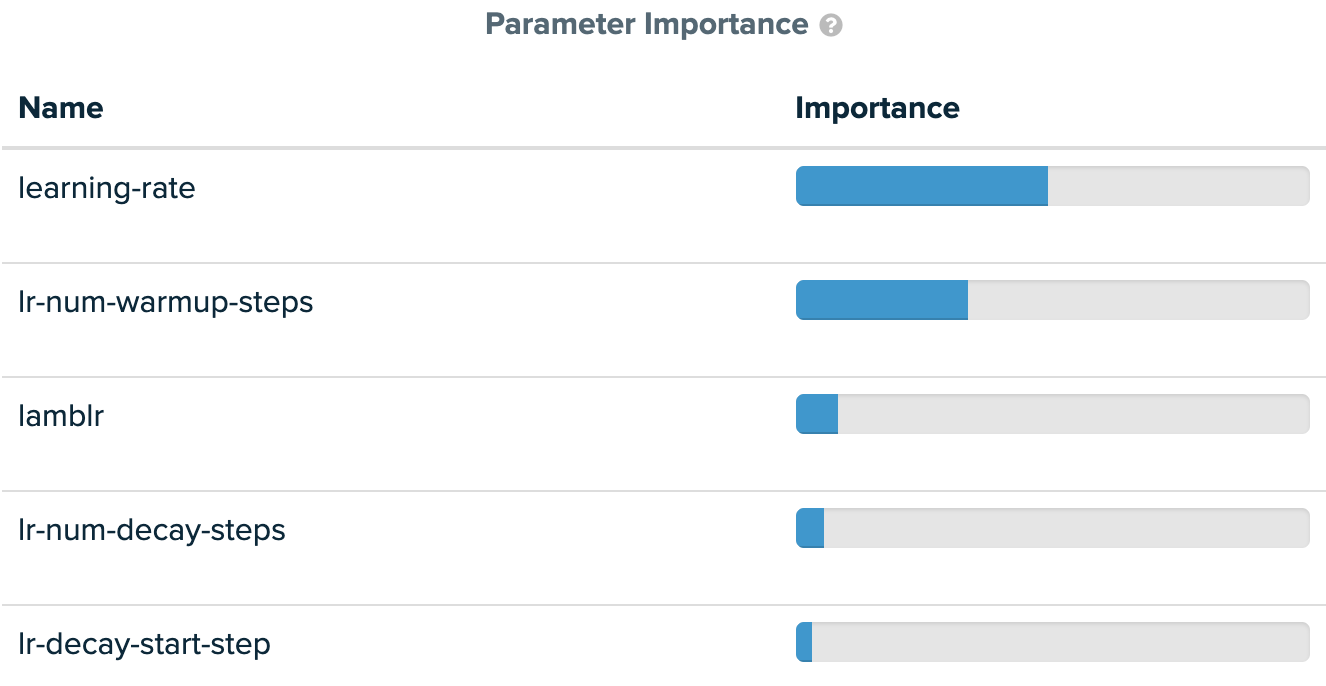Click the gray unfilled portion of lr-decay-start-step bar

[x=1060, y=642]
